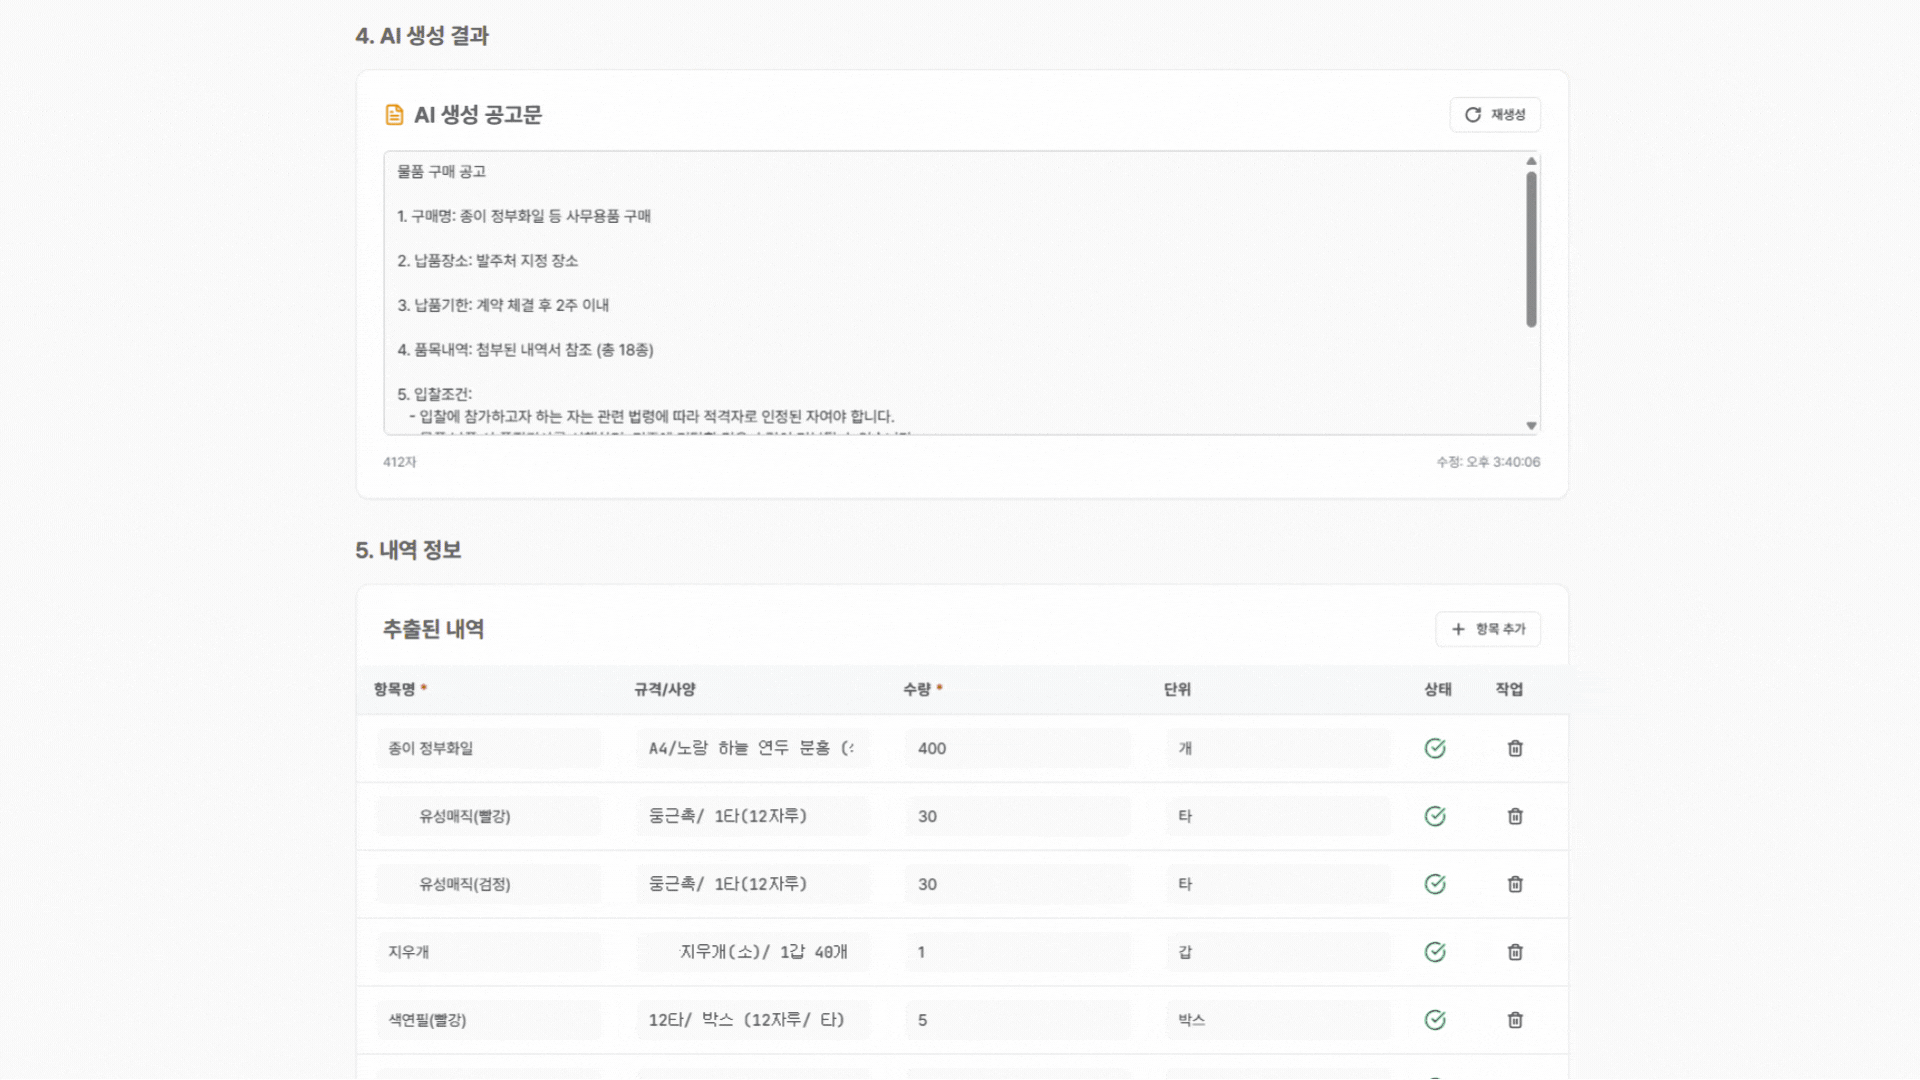Click the line '4. 품목내역: 첨부된 내역서 참조'
The image size is (1920, 1080).
pyautogui.click(x=525, y=350)
